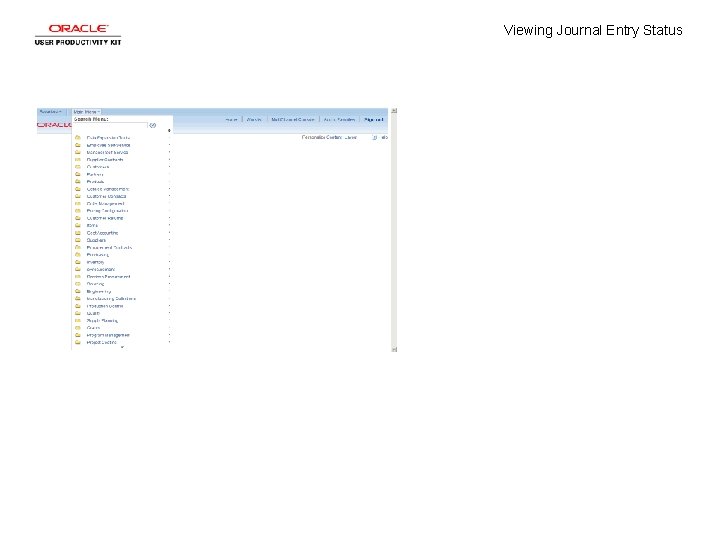Expand the Favorites dropdown

[x=51, y=112]
